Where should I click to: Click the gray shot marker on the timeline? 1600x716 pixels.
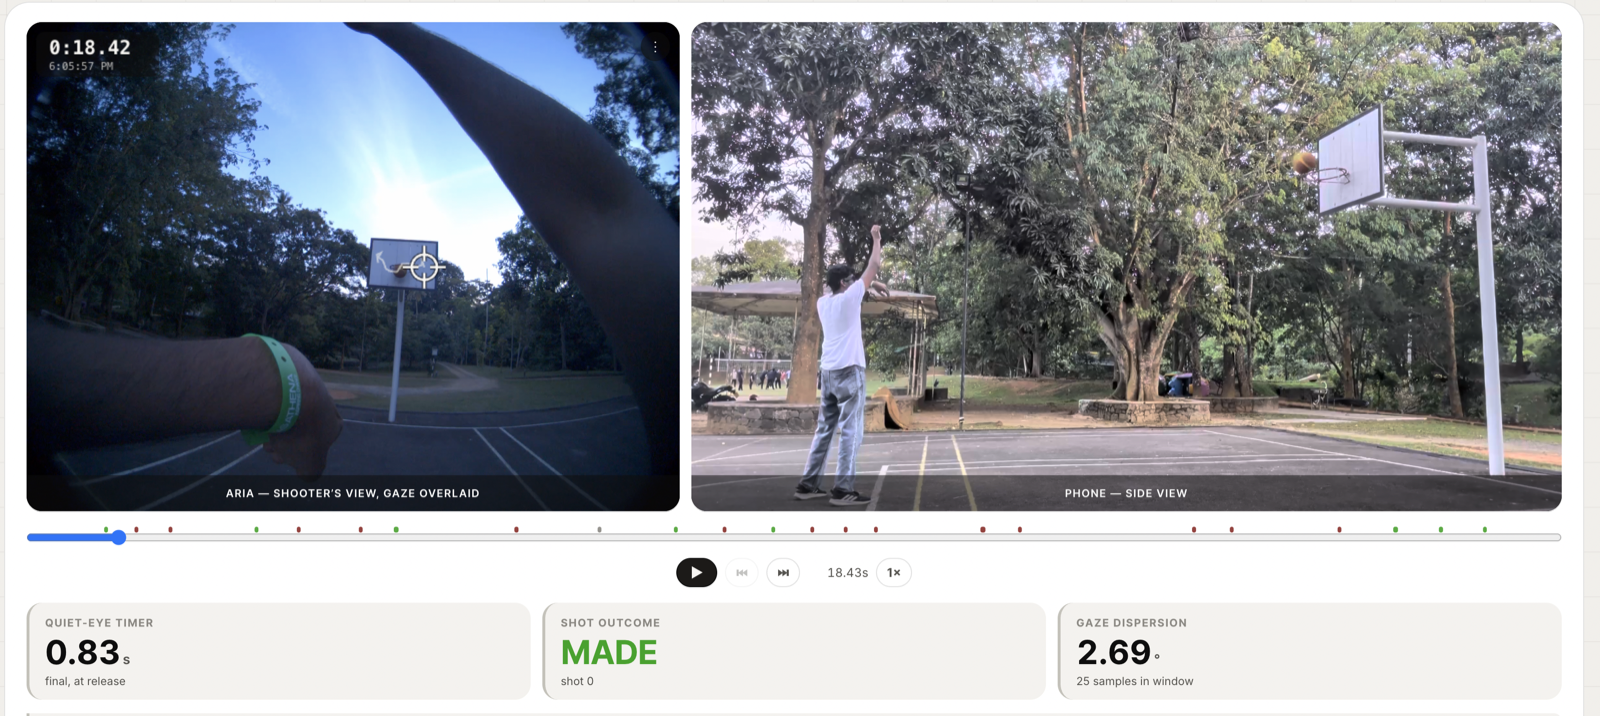pyautogui.click(x=599, y=529)
